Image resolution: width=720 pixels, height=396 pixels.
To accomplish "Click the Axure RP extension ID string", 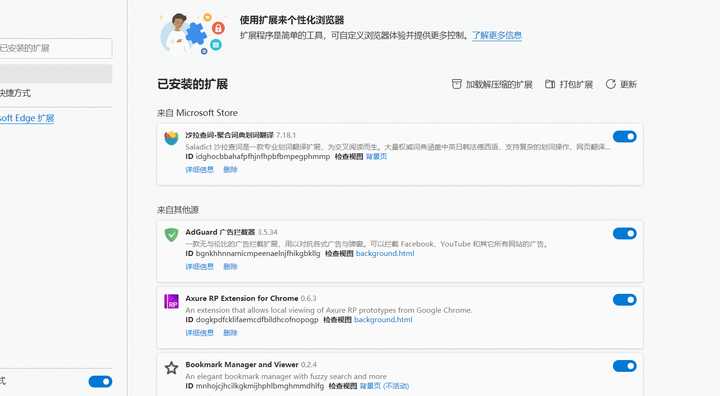I will [257, 320].
